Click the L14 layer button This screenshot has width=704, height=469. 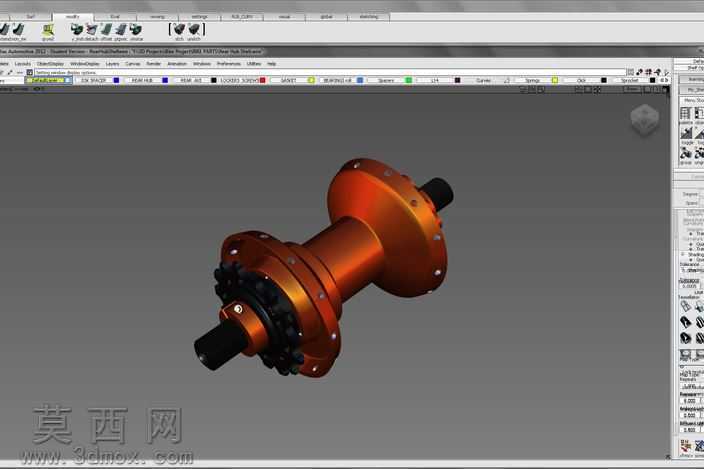coord(435,80)
